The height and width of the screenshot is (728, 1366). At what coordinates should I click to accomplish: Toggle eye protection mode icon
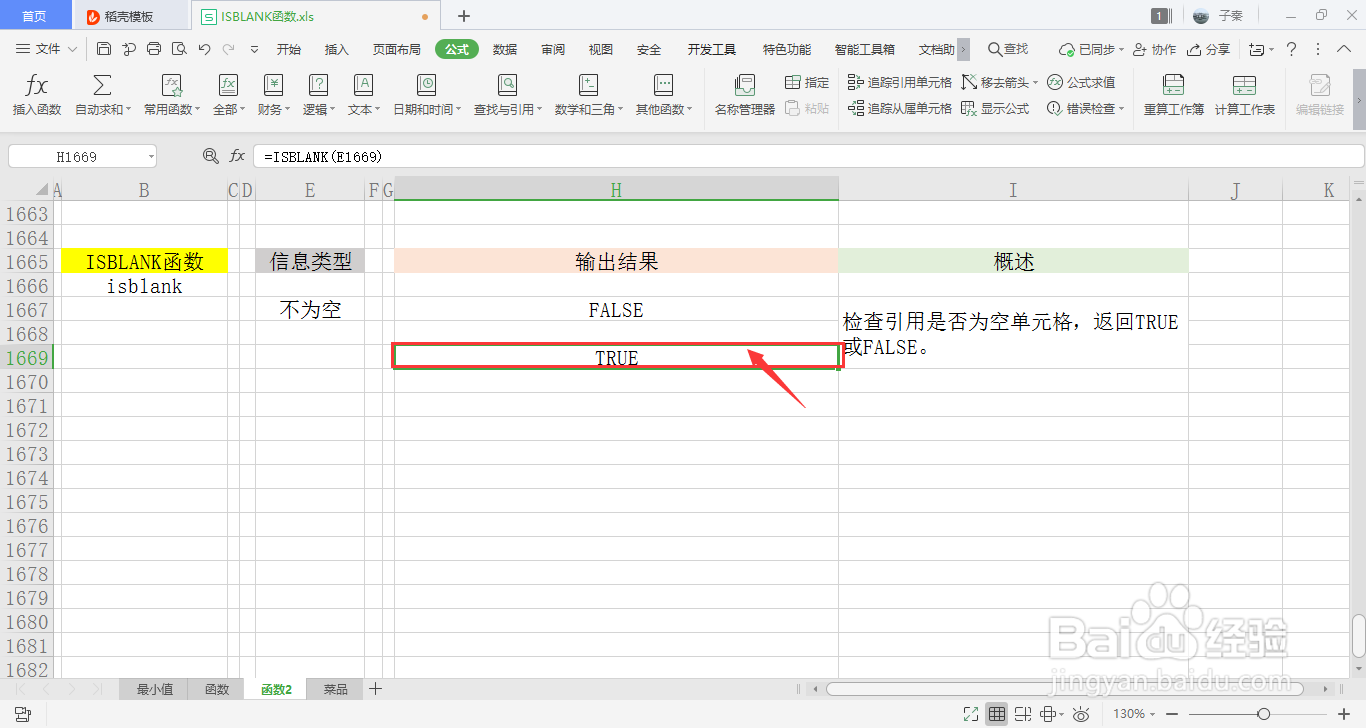(x=1081, y=714)
